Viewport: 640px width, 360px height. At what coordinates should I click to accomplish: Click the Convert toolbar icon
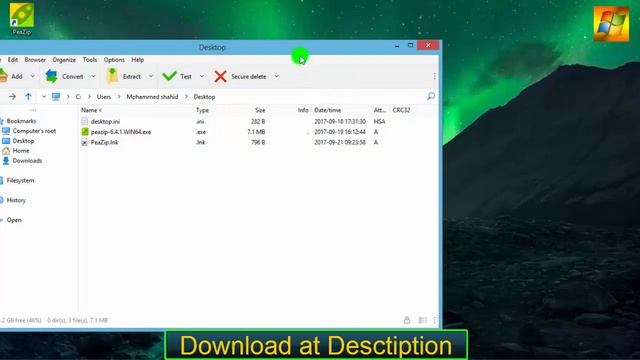(51, 76)
